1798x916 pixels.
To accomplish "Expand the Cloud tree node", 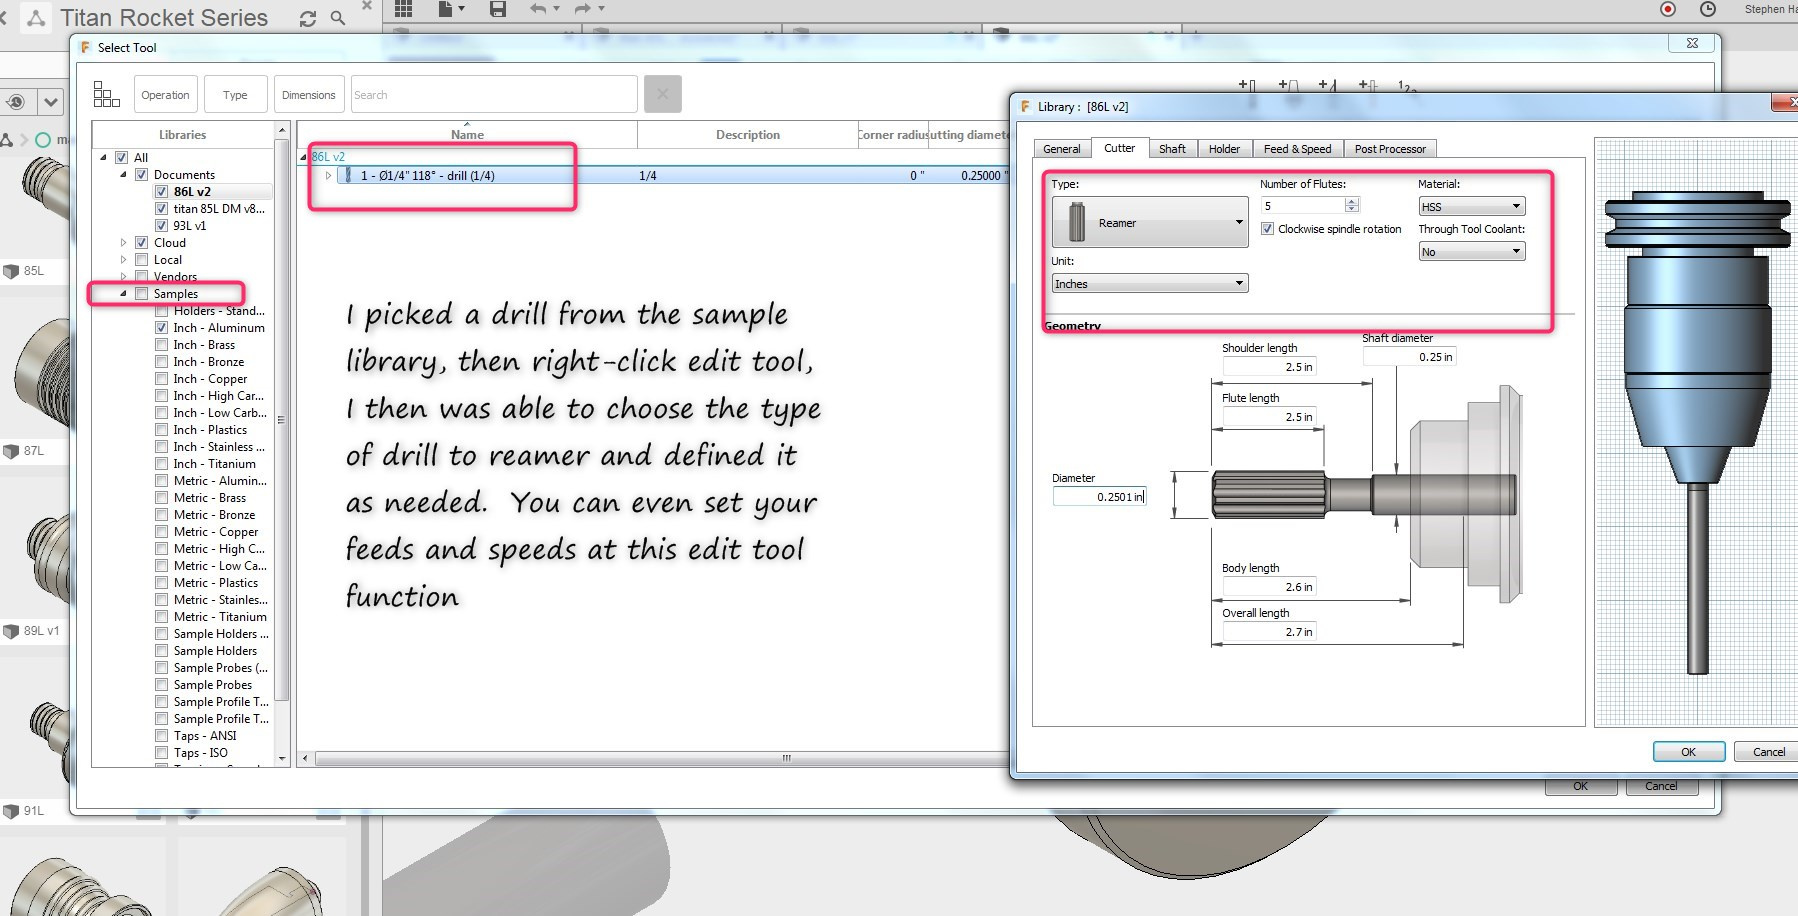I will tap(124, 243).
